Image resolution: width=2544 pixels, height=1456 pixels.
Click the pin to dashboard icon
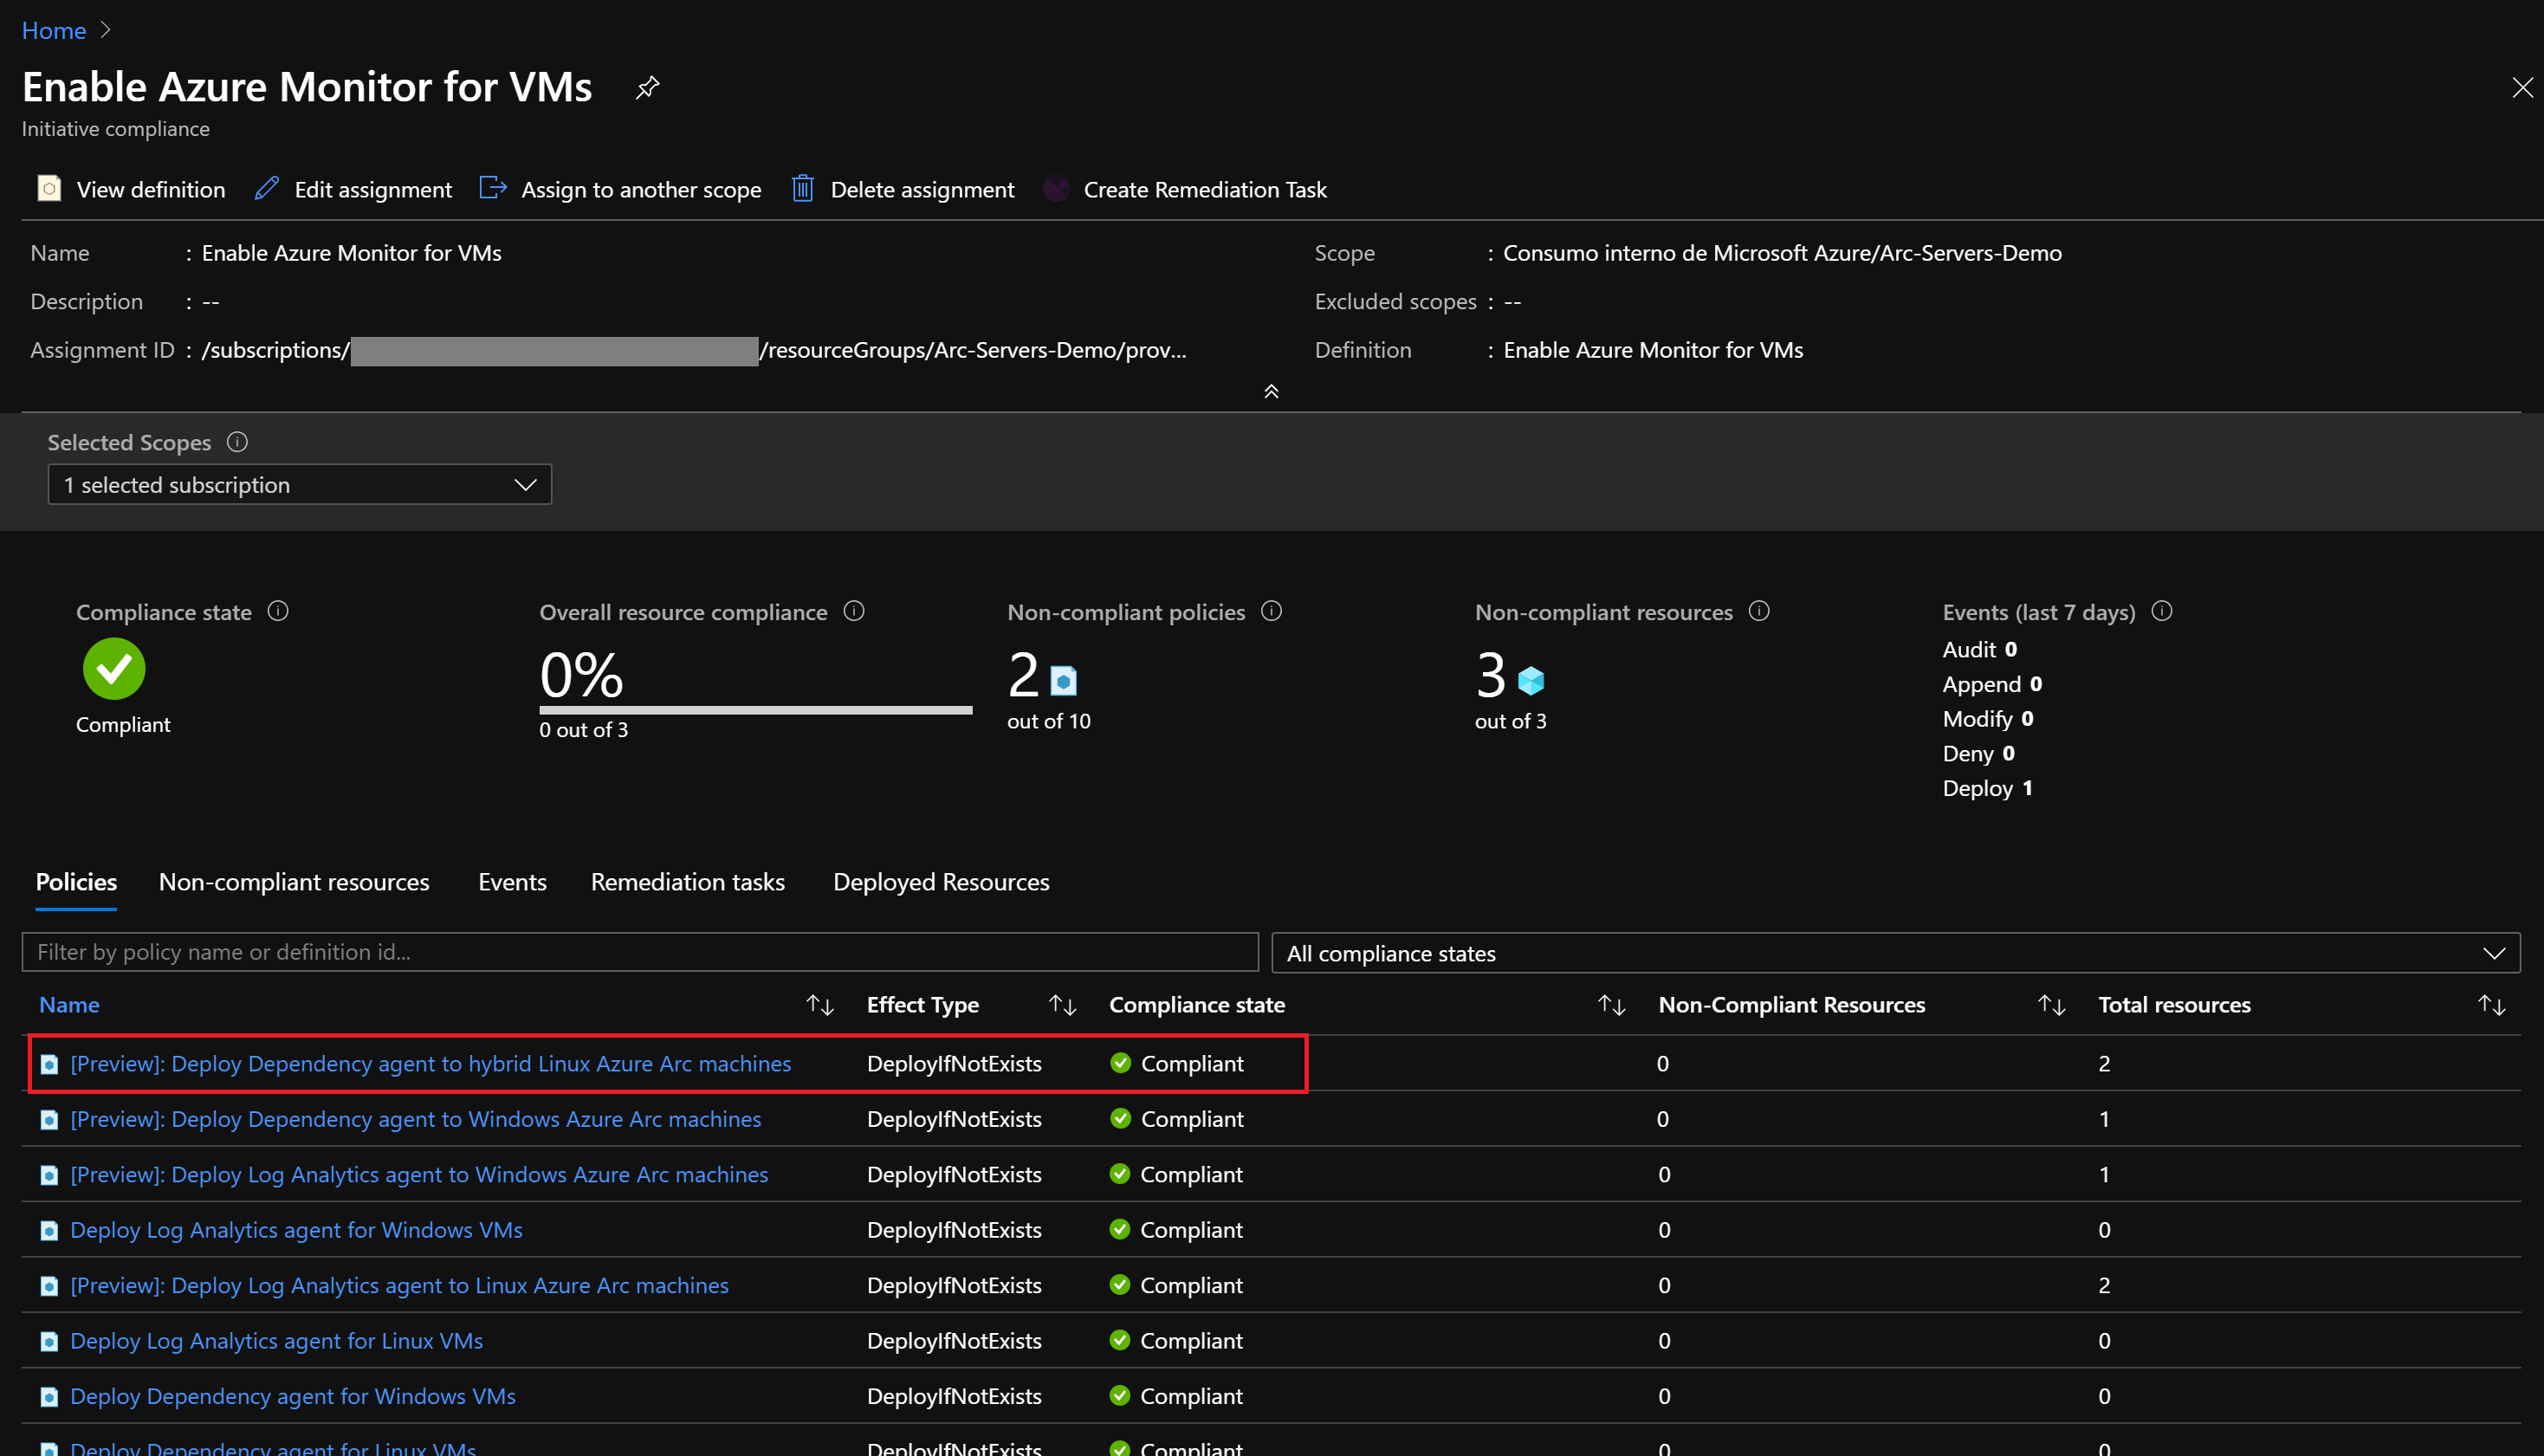(x=647, y=88)
